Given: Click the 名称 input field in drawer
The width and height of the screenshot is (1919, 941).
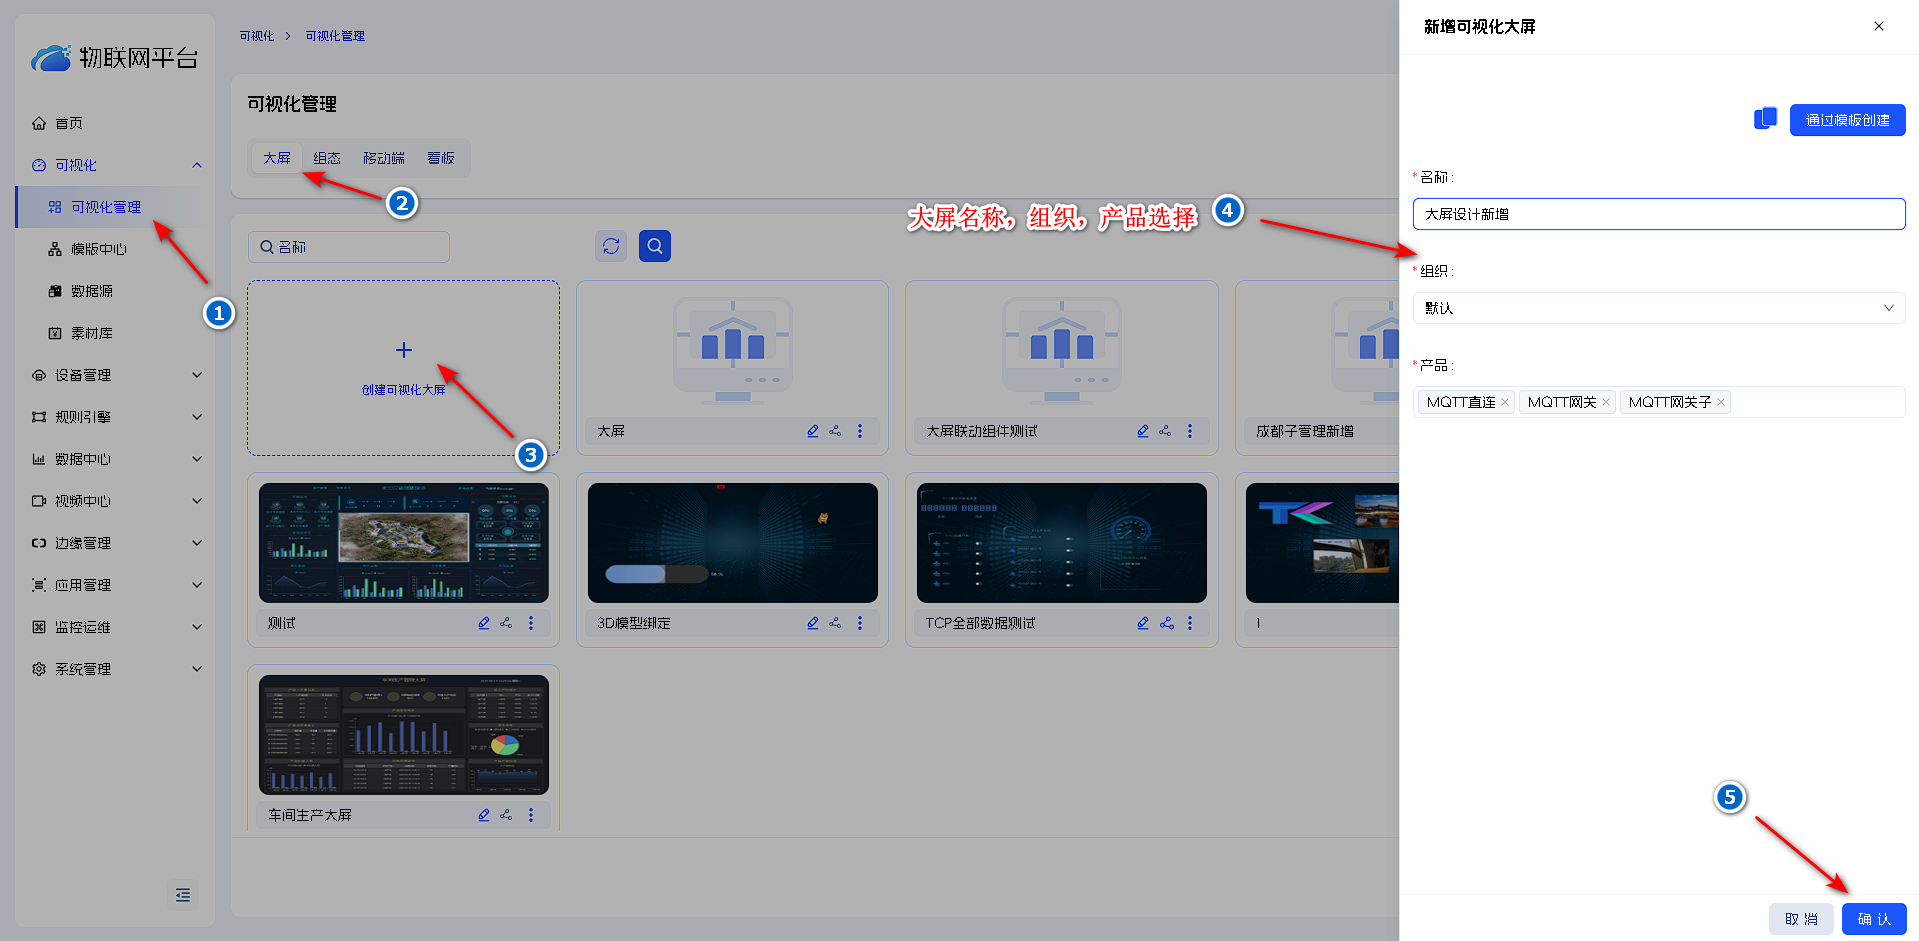Looking at the screenshot, I should pos(1658,214).
